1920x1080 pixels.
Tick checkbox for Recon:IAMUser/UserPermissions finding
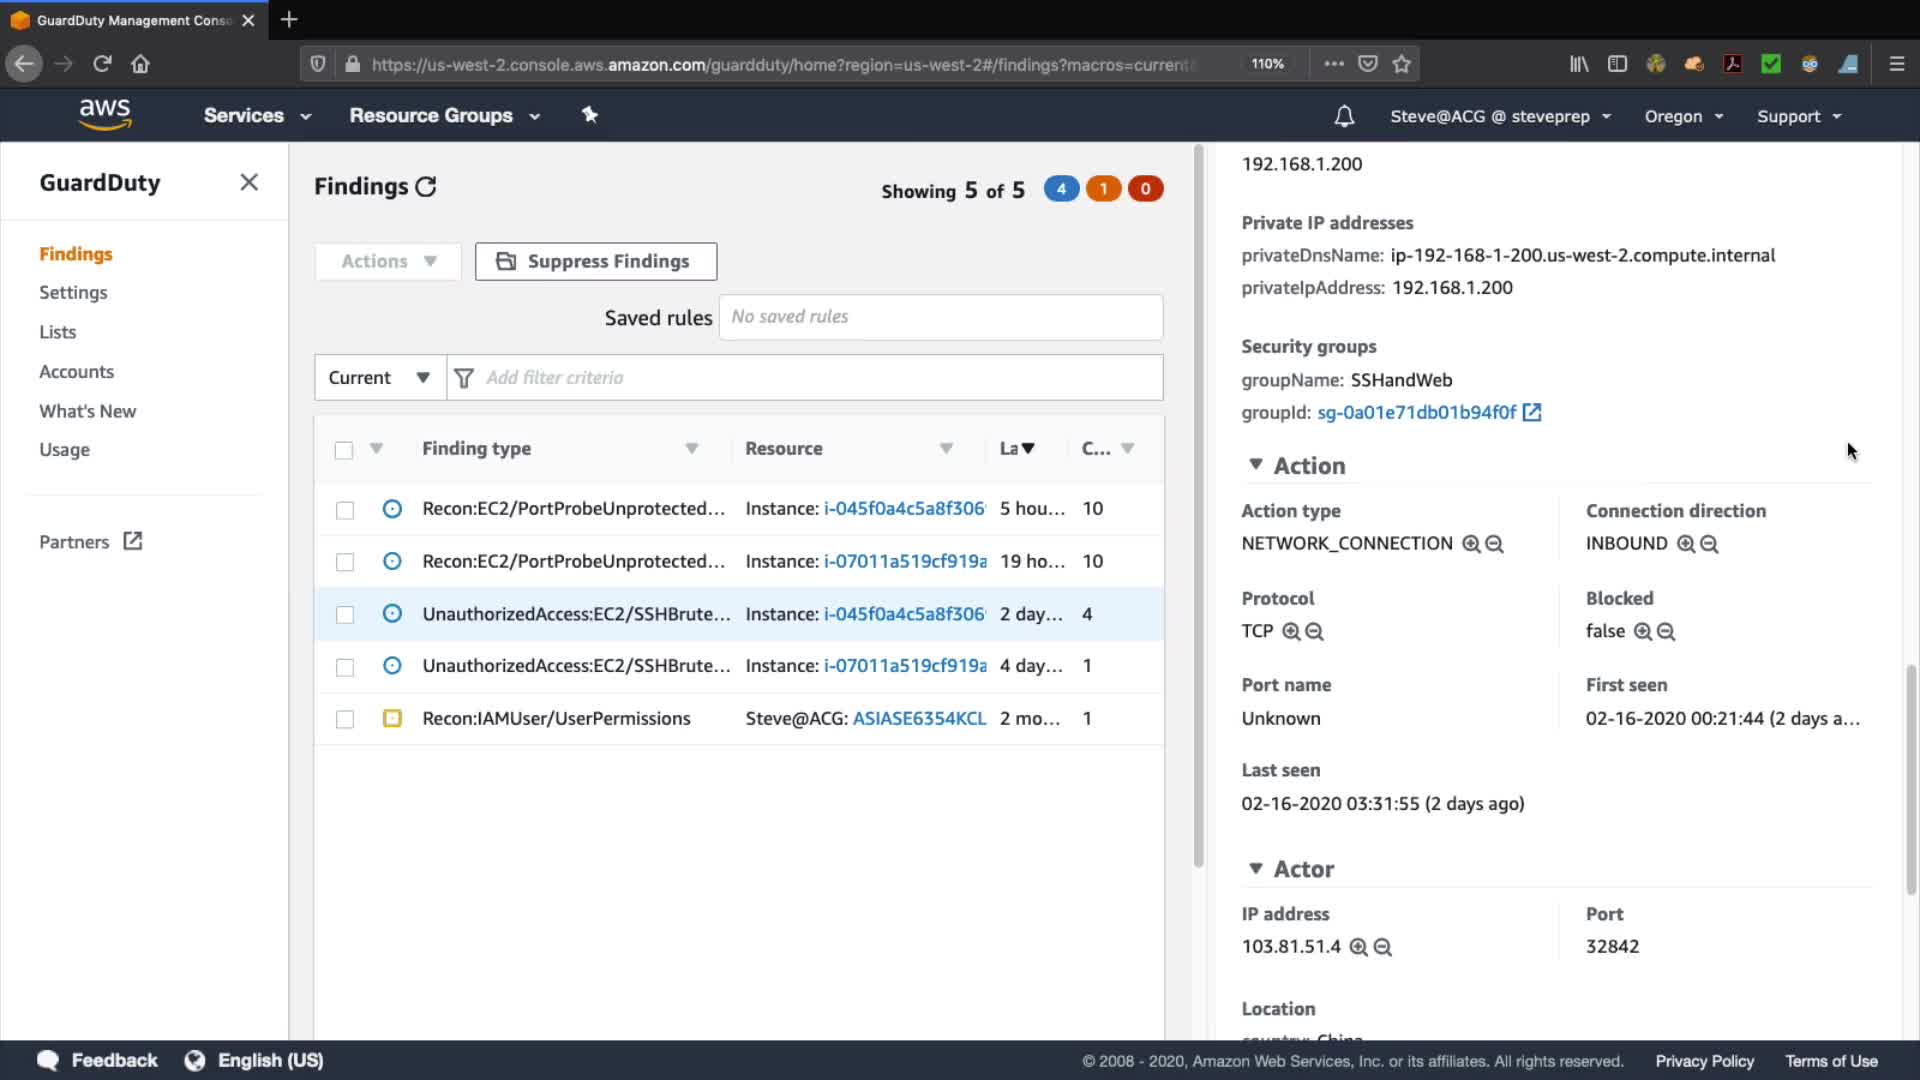(345, 719)
